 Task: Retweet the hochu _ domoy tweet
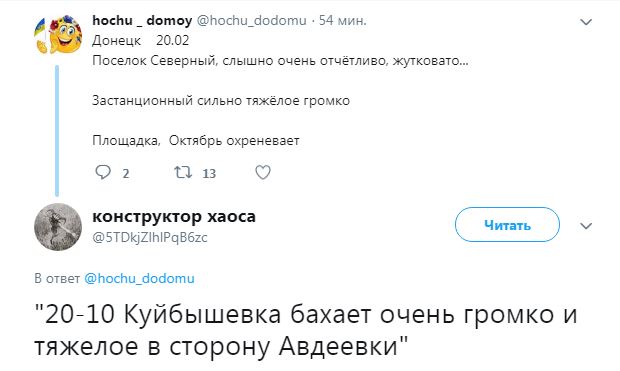[183, 172]
